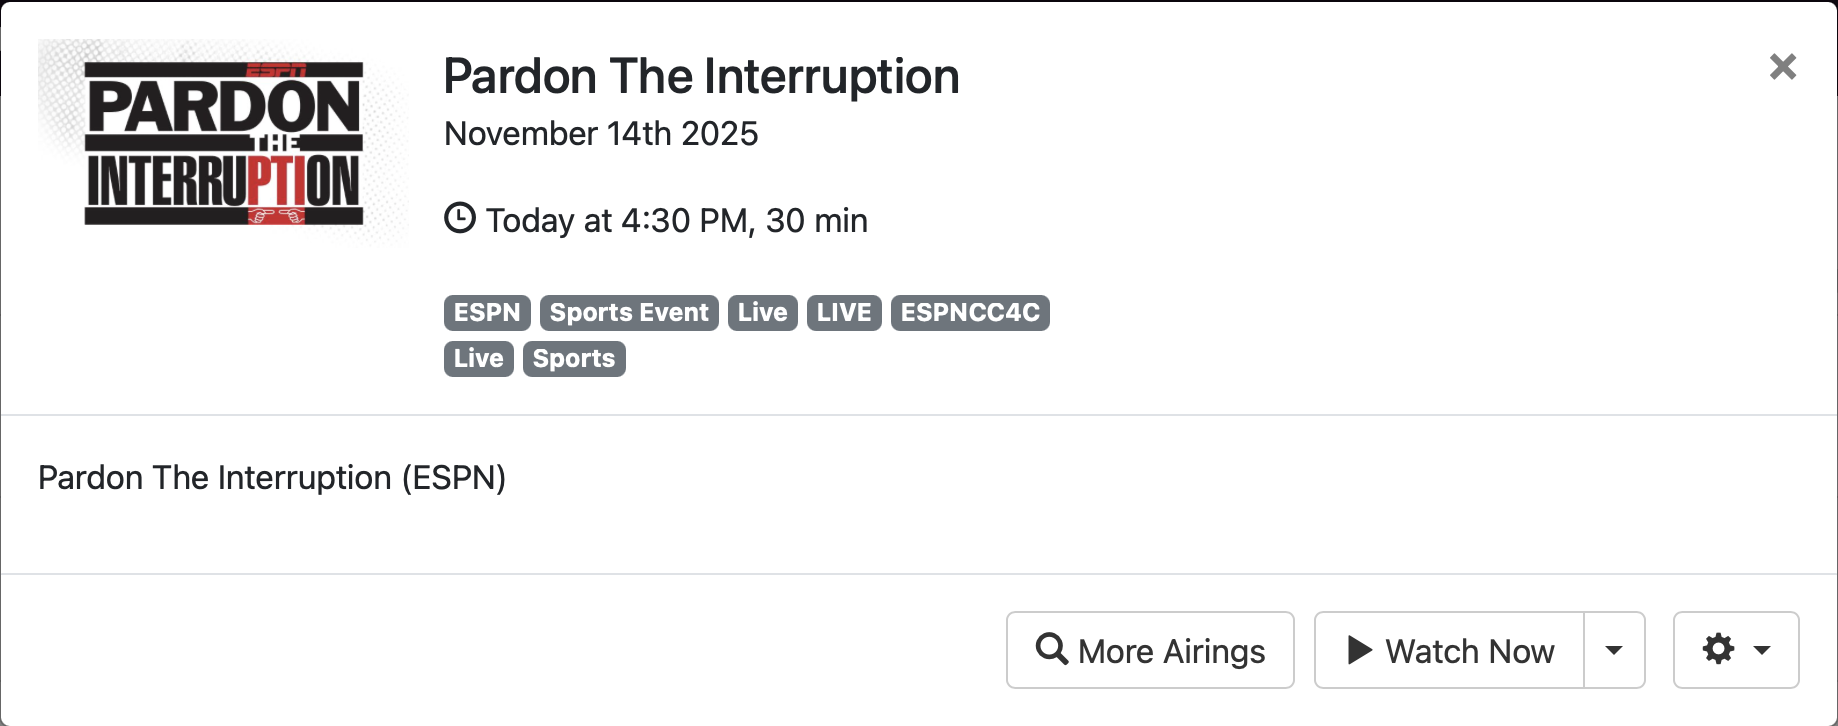Click the Live tag left of Sports

point(478,358)
